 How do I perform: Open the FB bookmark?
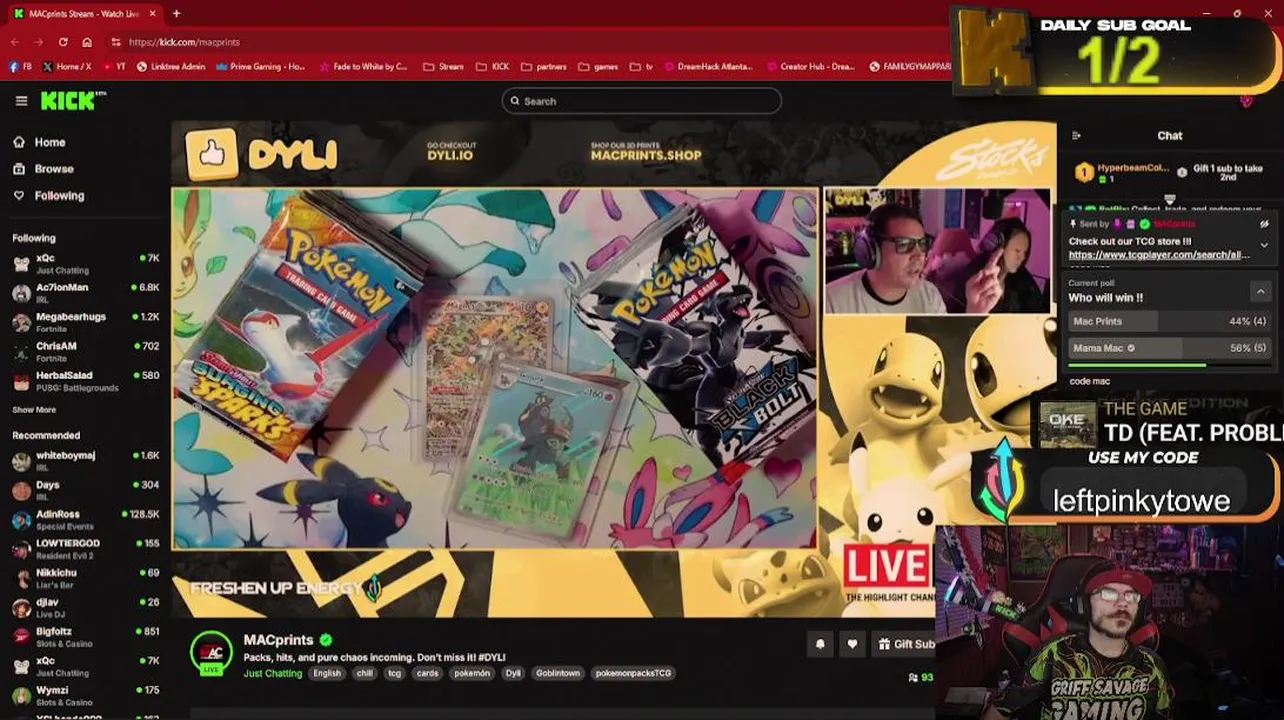(x=20, y=67)
